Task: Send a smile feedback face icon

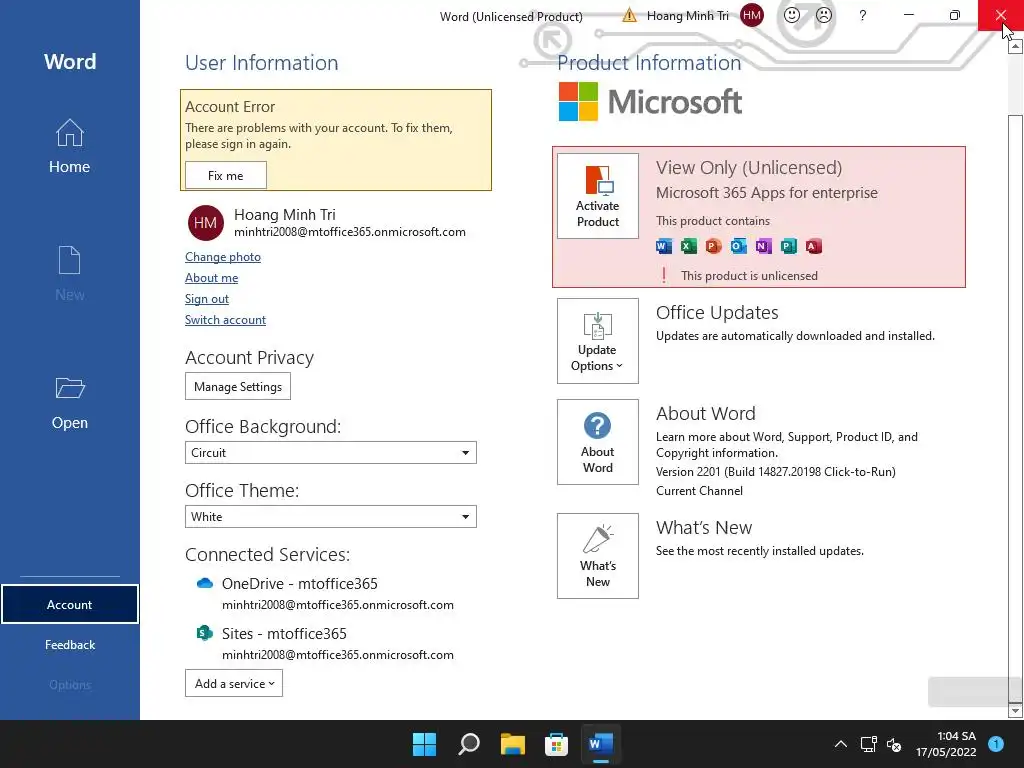Action: pos(792,15)
